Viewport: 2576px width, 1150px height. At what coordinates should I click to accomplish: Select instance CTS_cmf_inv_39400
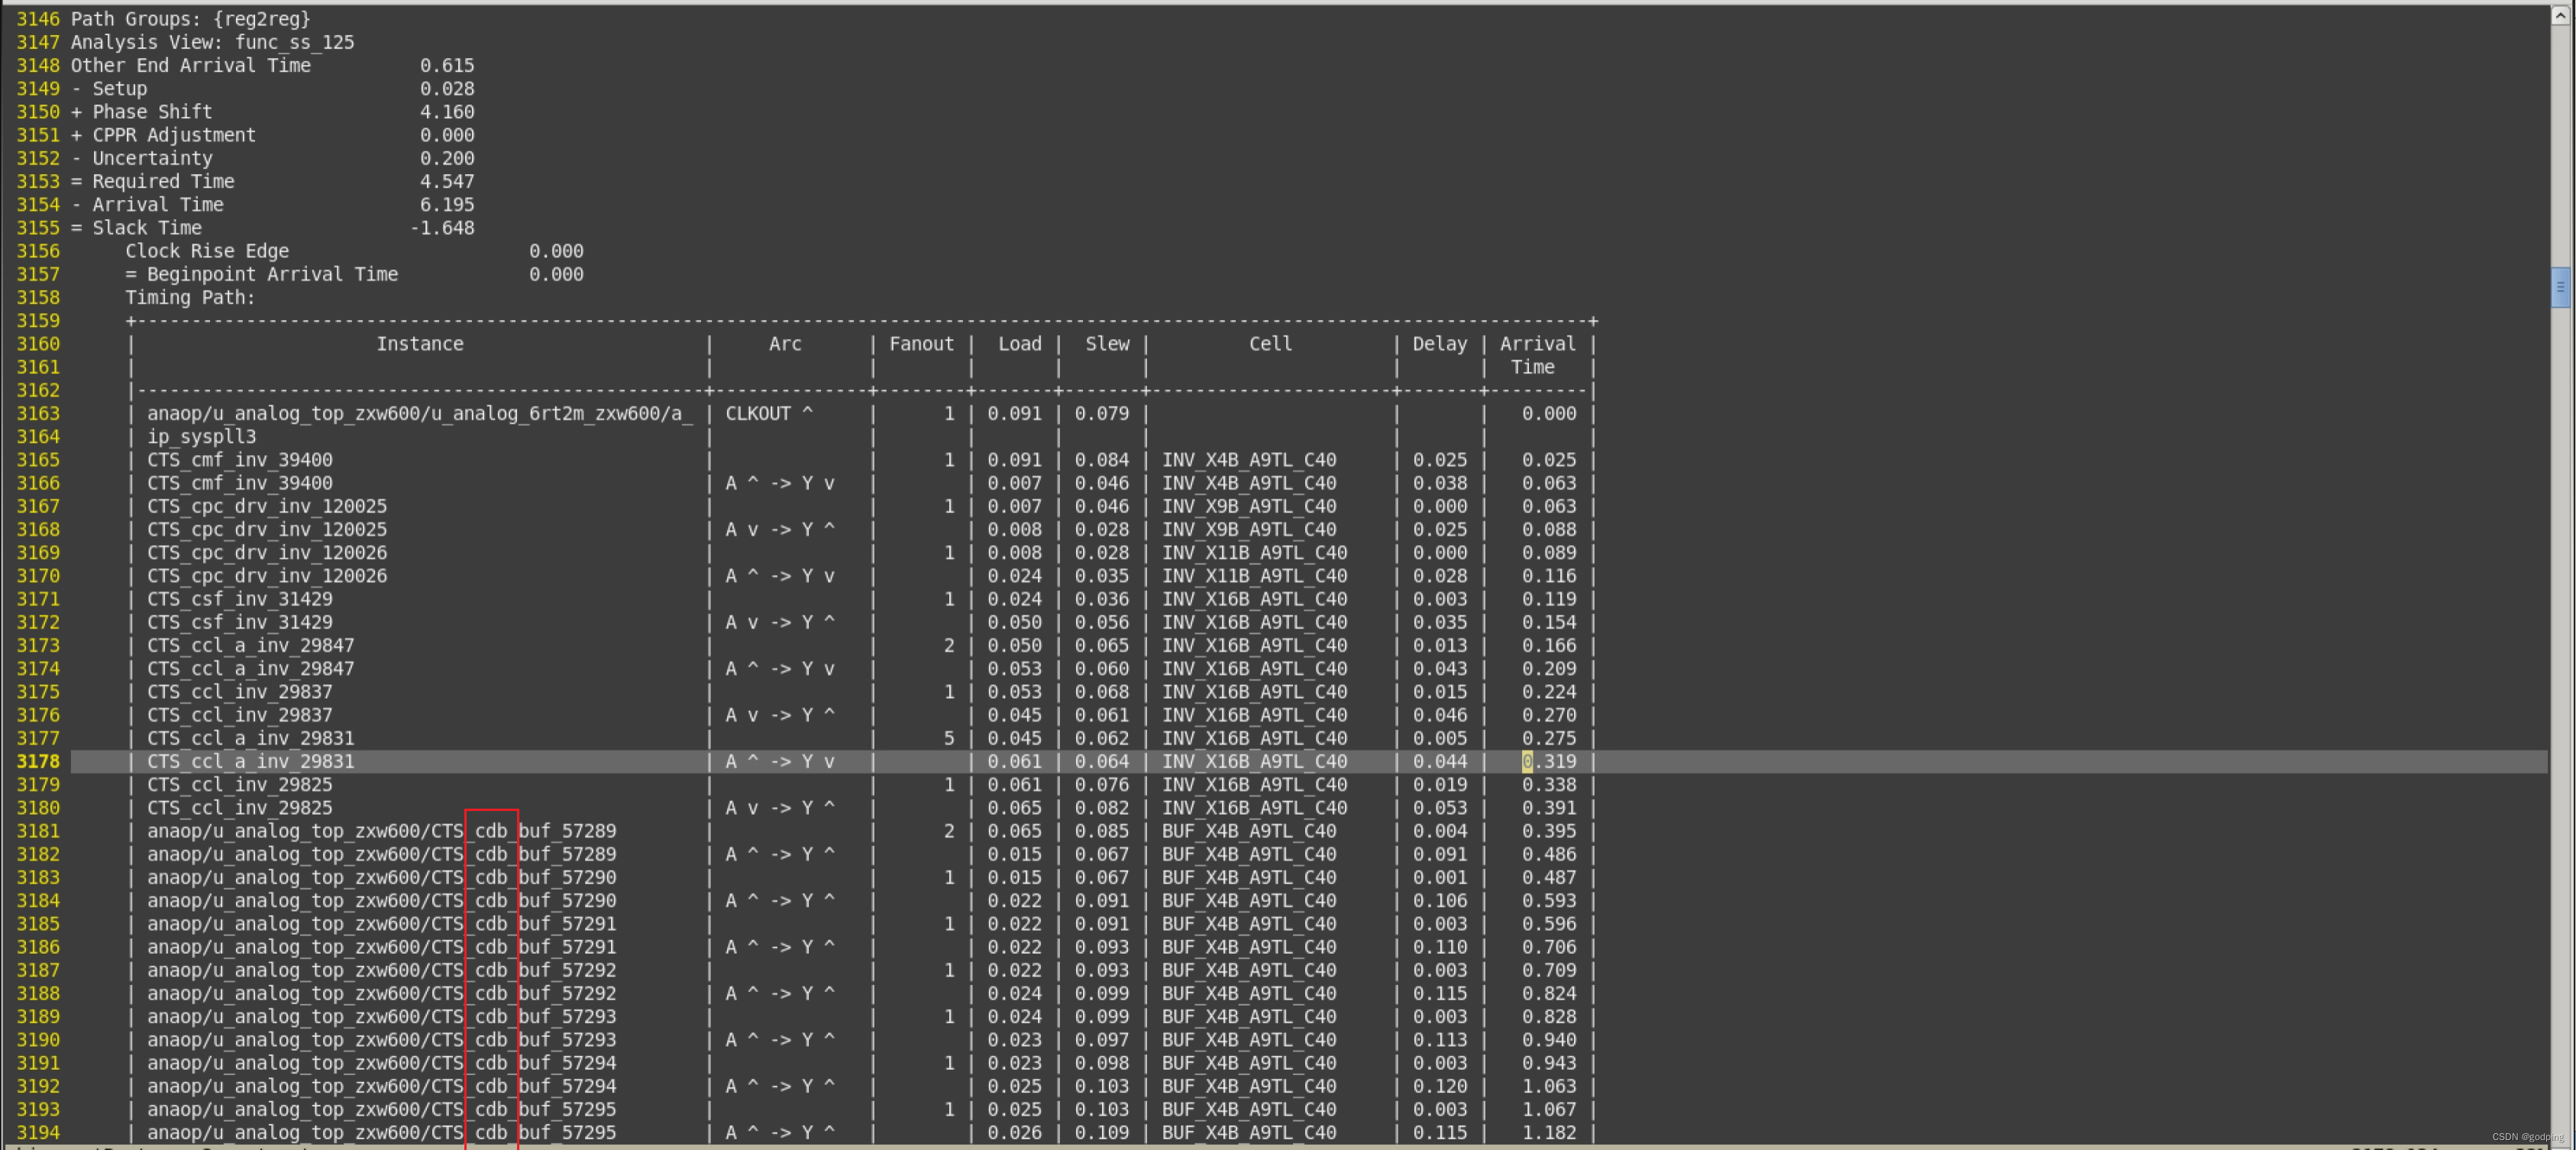[x=240, y=459]
